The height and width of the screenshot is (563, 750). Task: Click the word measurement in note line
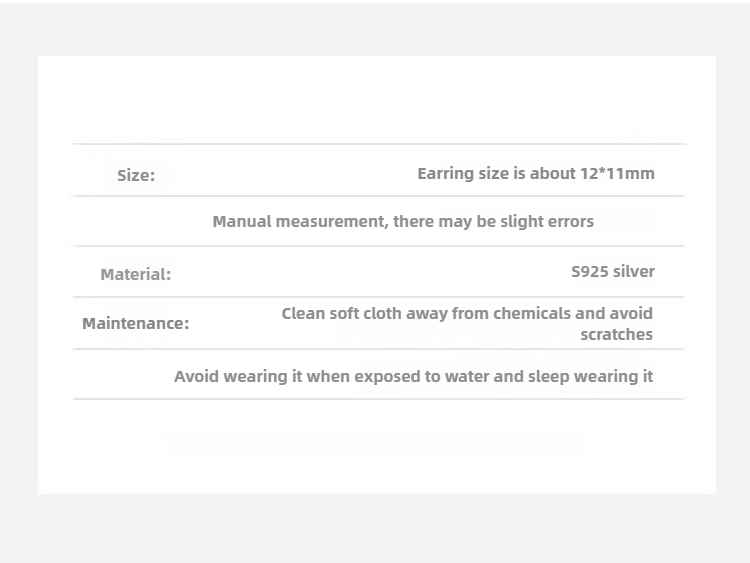tap(332, 221)
